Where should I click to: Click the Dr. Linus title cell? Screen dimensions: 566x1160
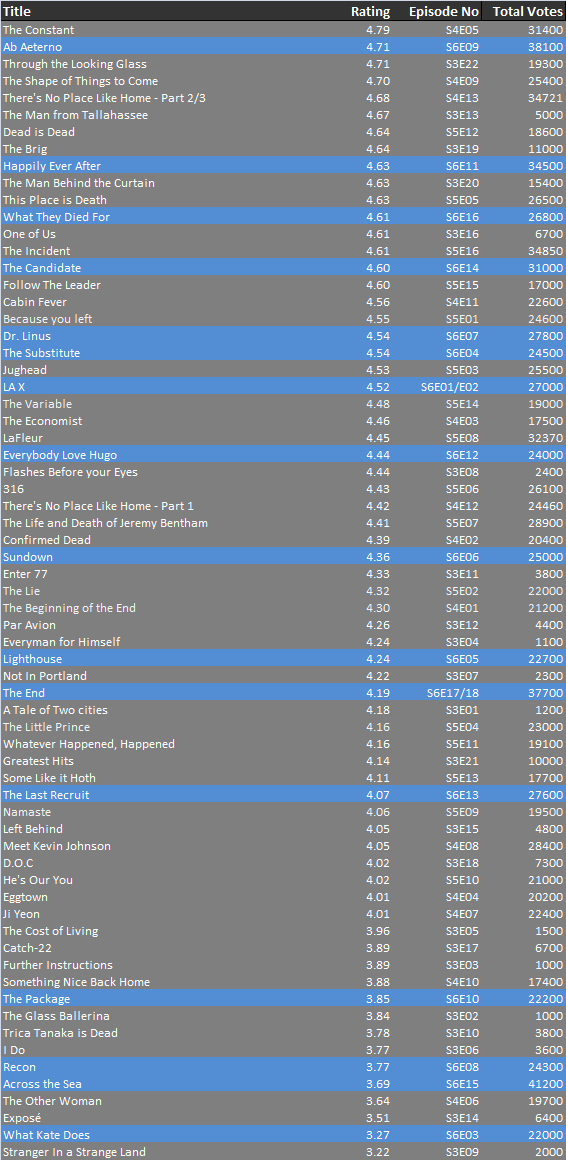pos(27,336)
